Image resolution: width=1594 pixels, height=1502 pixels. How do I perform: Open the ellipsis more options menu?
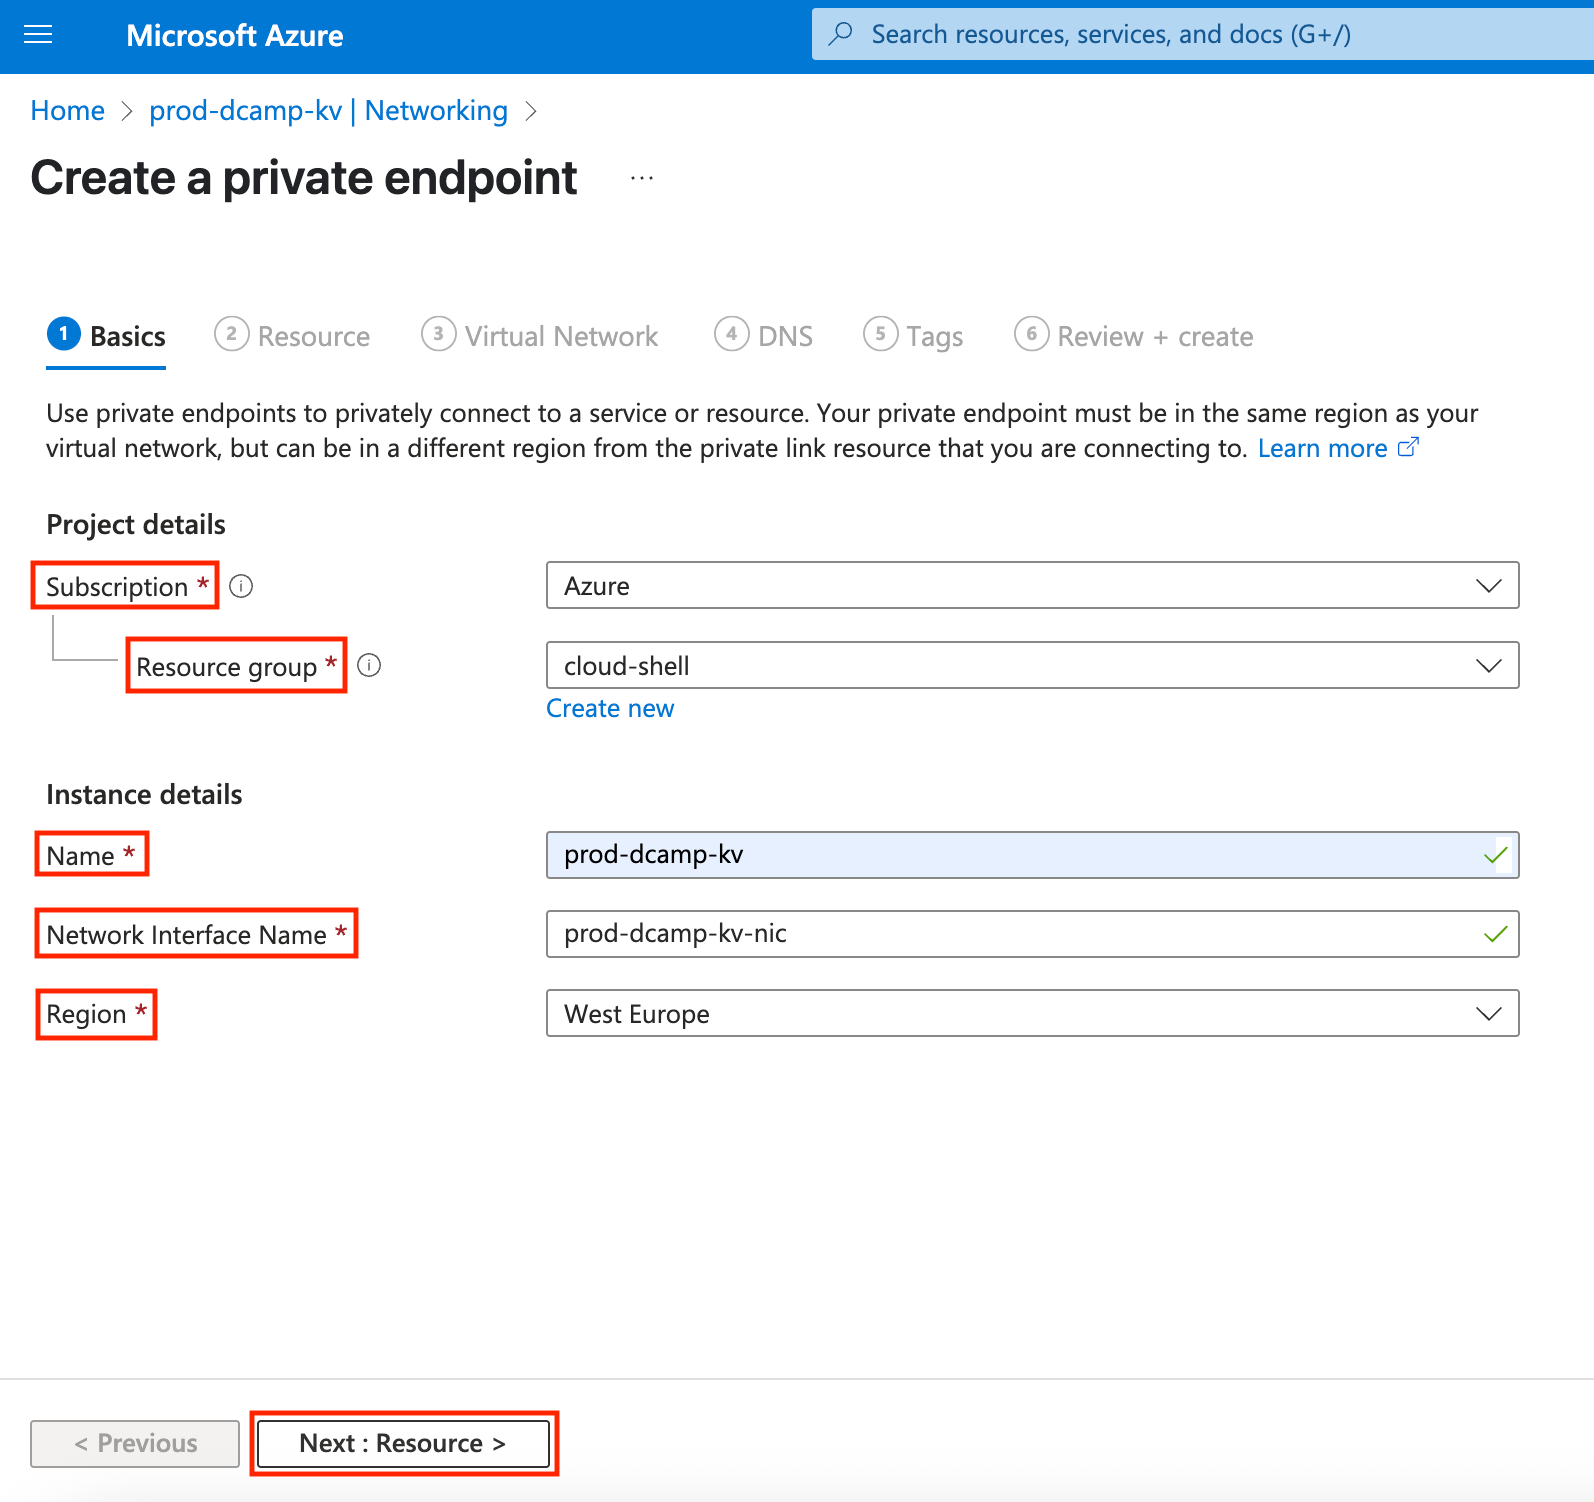tap(642, 179)
